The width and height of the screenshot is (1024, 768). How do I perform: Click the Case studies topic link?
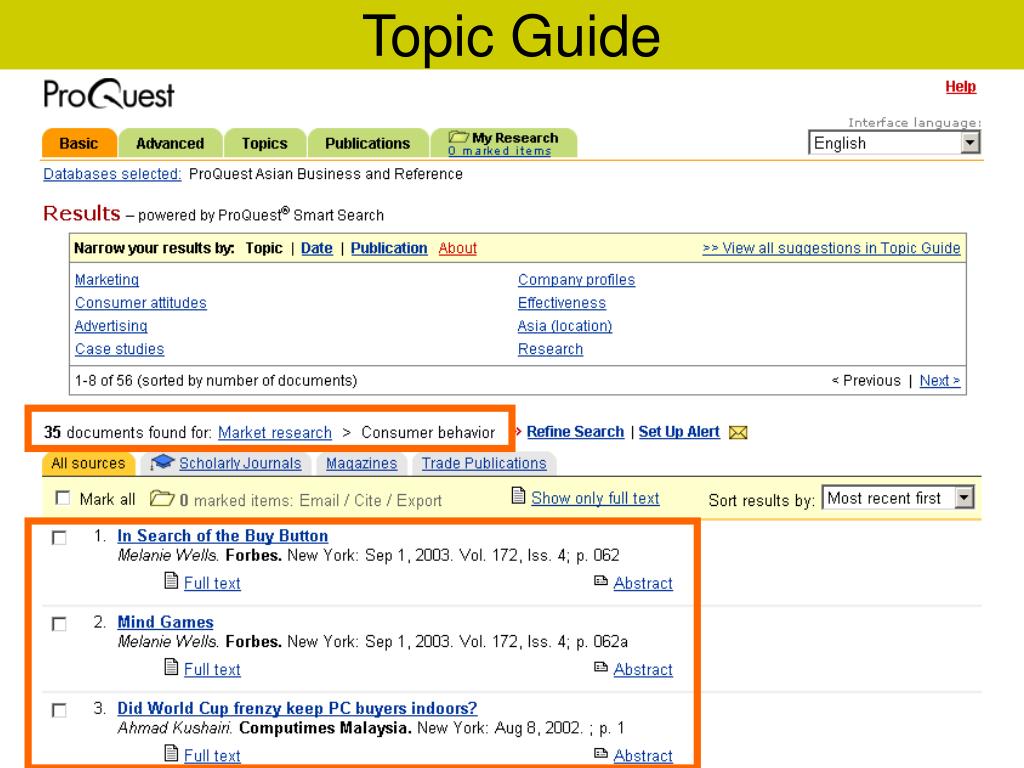[120, 349]
